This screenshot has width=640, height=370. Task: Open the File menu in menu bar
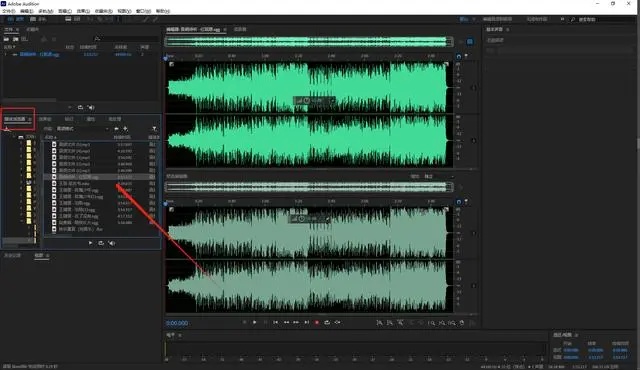[9, 11]
